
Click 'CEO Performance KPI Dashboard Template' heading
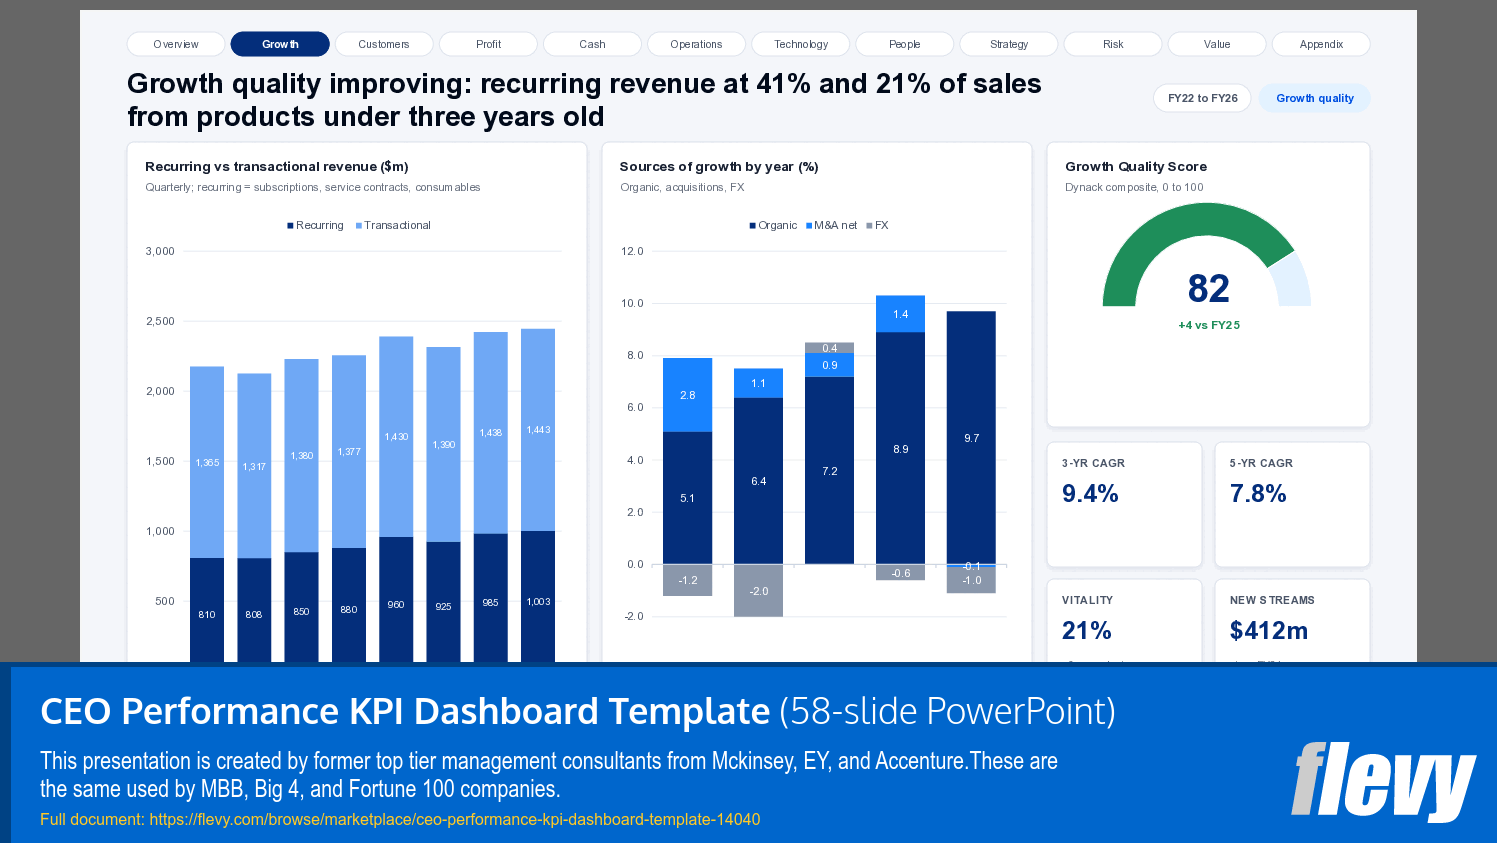click(x=405, y=711)
